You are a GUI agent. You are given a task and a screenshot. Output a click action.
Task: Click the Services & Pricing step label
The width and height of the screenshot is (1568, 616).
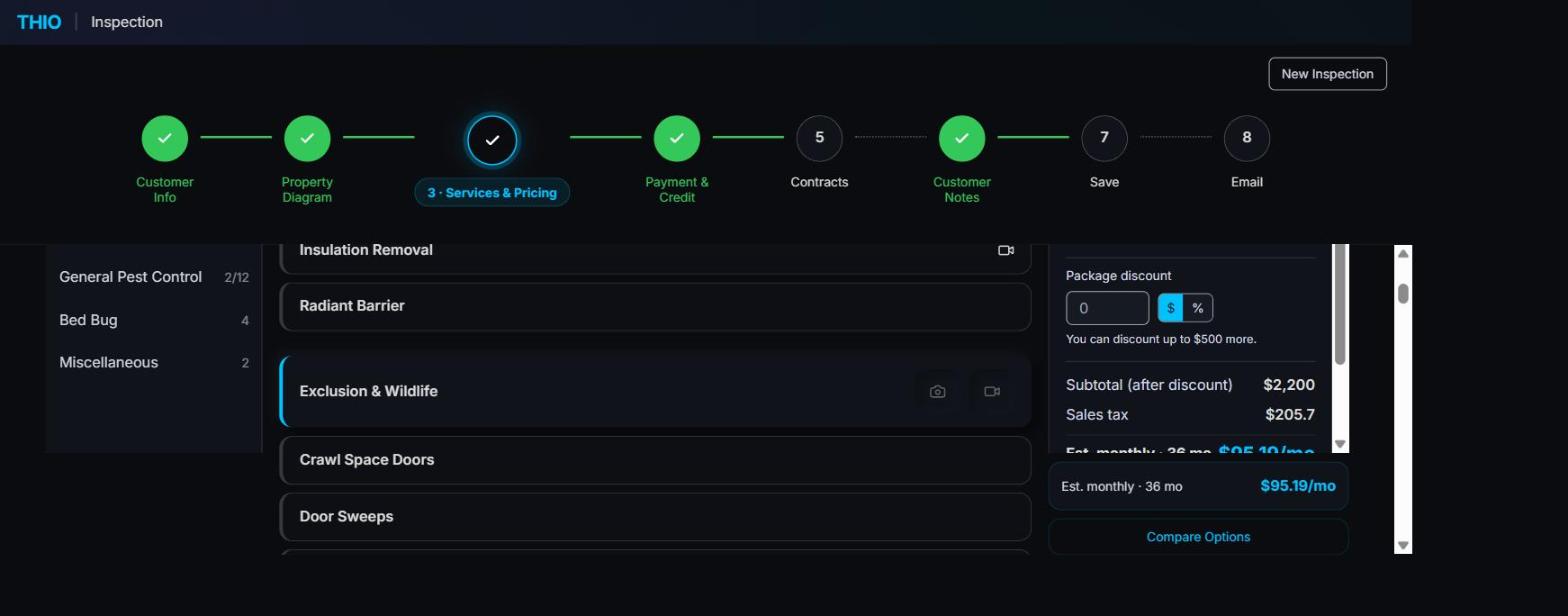coord(492,193)
